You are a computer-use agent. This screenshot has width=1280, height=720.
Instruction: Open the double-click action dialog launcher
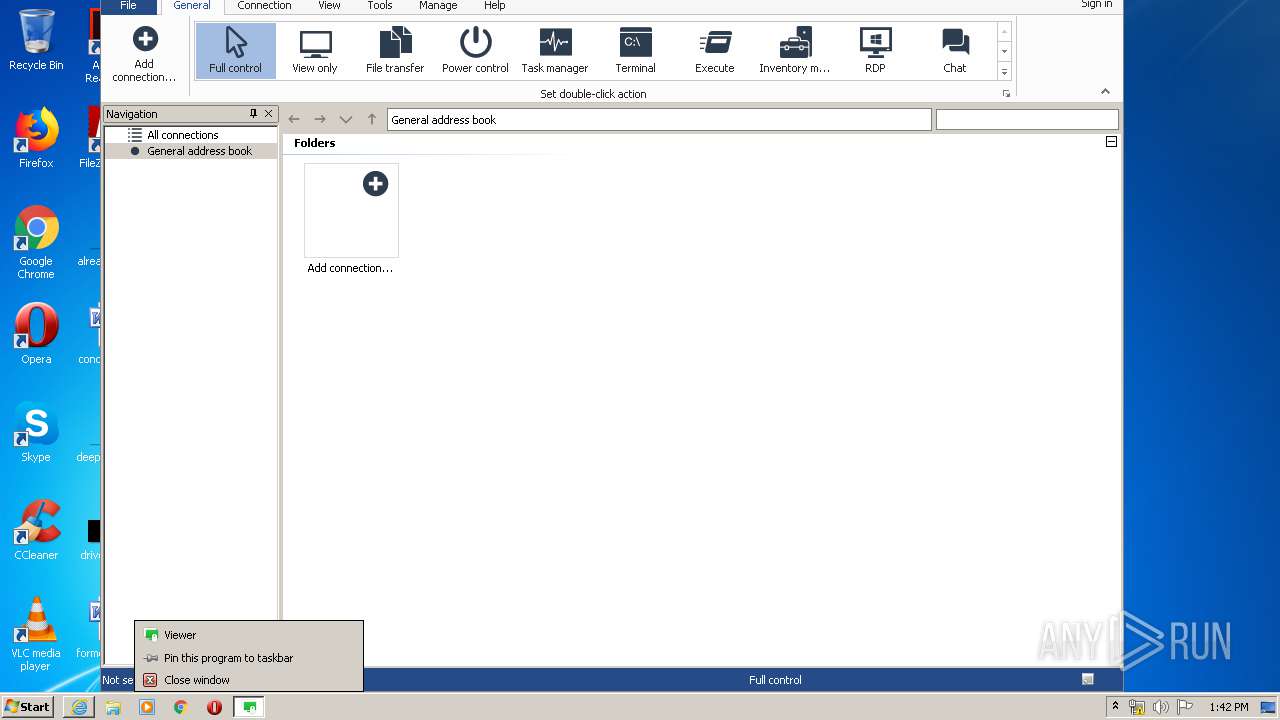pyautogui.click(x=1006, y=94)
